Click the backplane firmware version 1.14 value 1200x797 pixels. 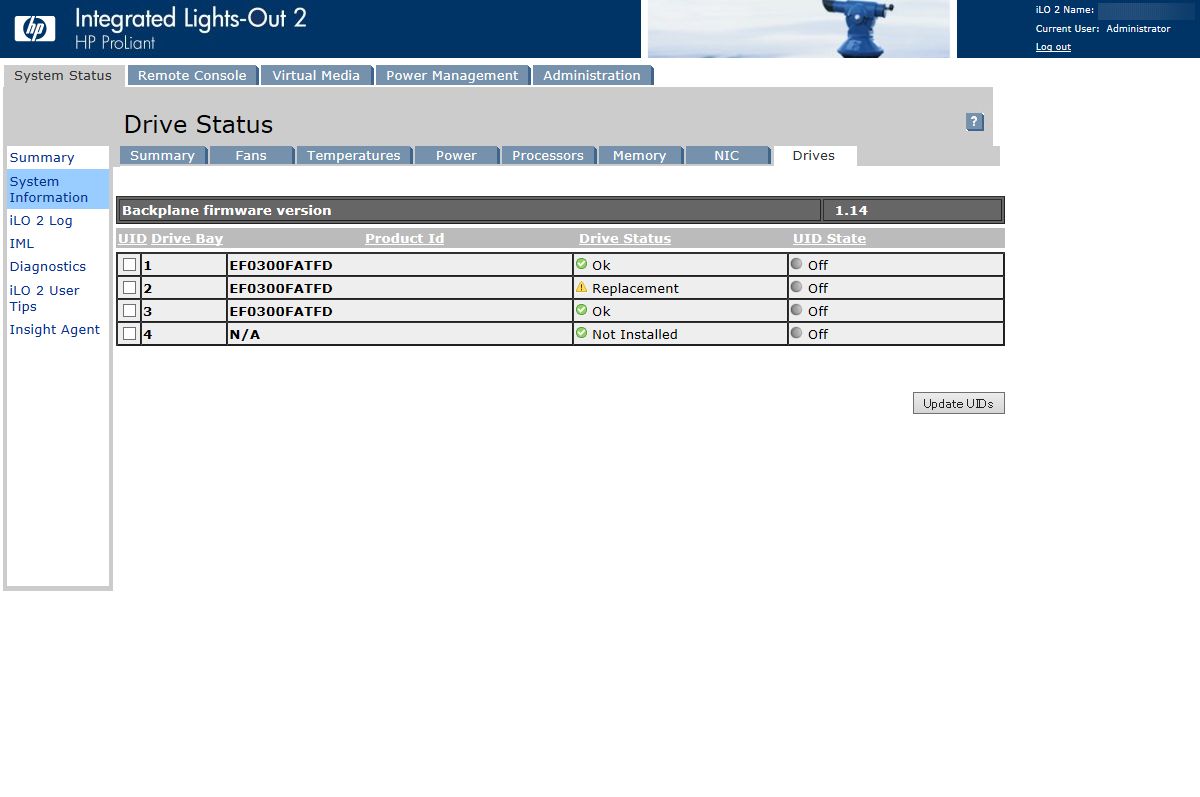click(851, 210)
